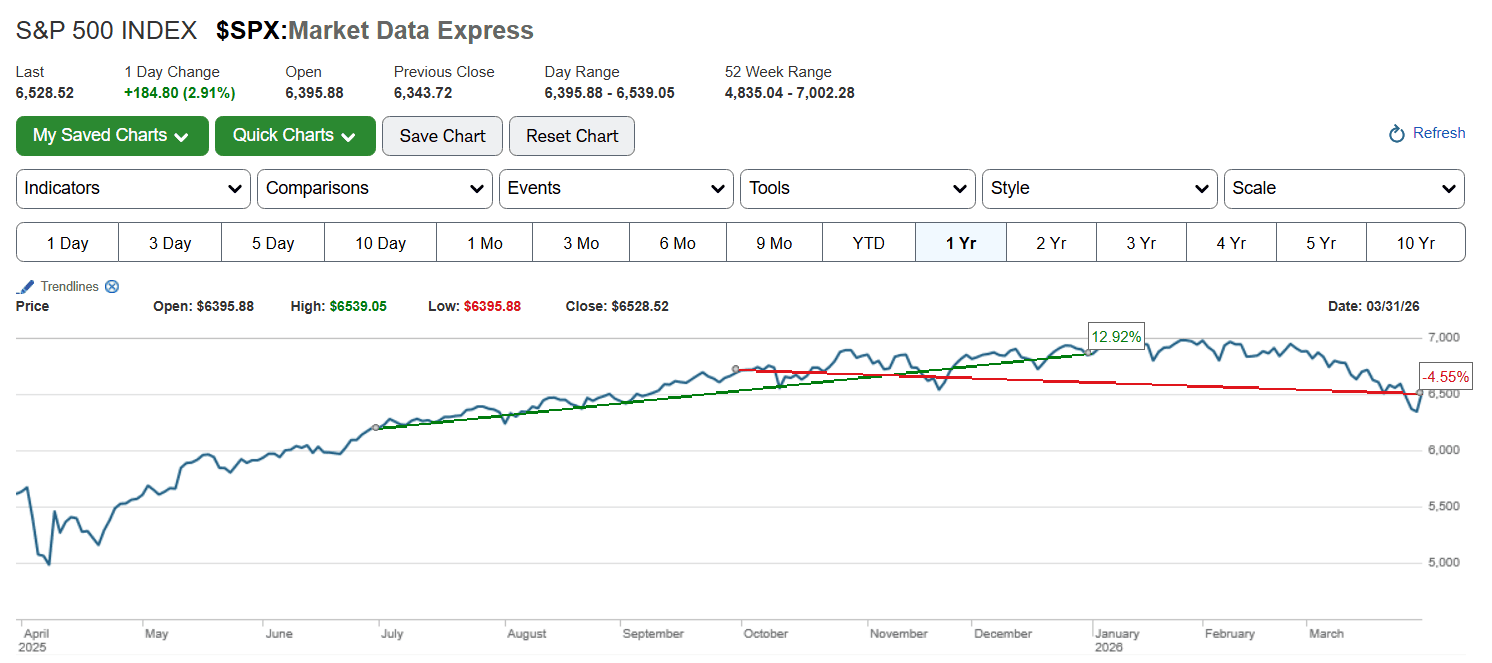Expand the Comparisons dropdown
Image resolution: width=1492 pixels, height=663 pixels.
[375, 189]
